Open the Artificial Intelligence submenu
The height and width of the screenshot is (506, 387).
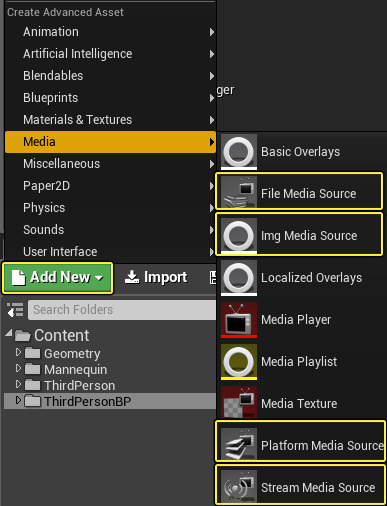point(110,54)
